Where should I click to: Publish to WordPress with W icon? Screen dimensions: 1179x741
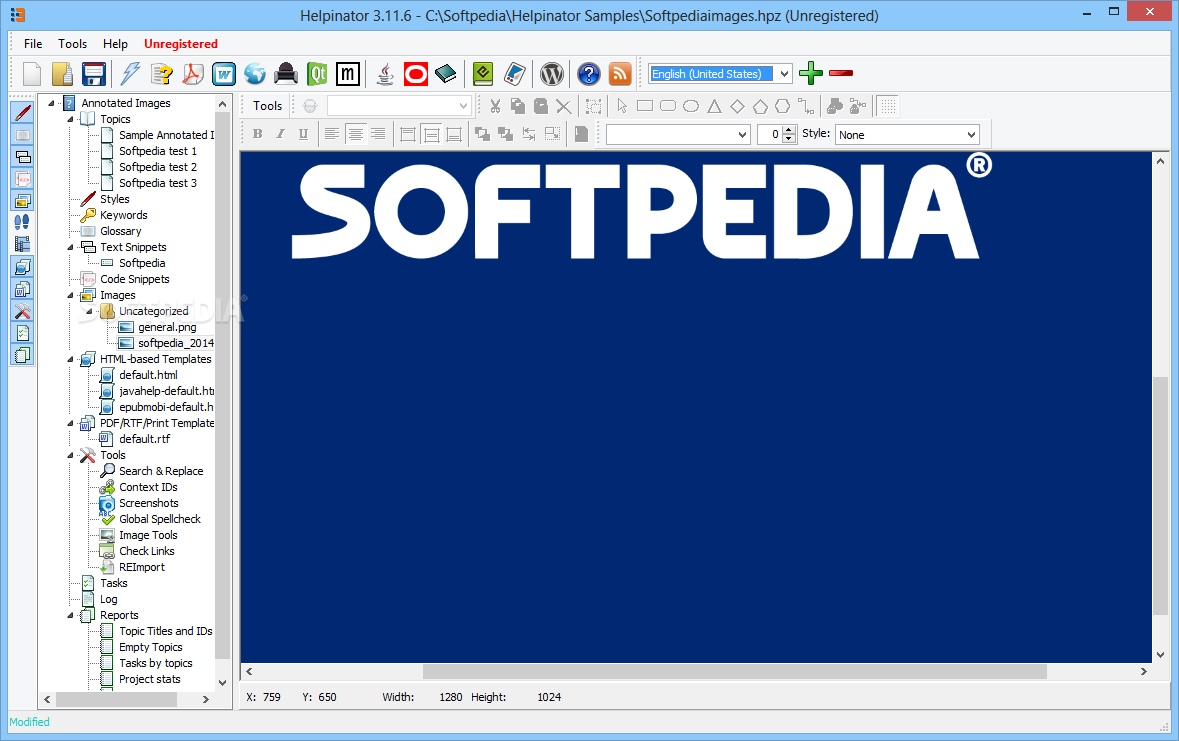552,74
